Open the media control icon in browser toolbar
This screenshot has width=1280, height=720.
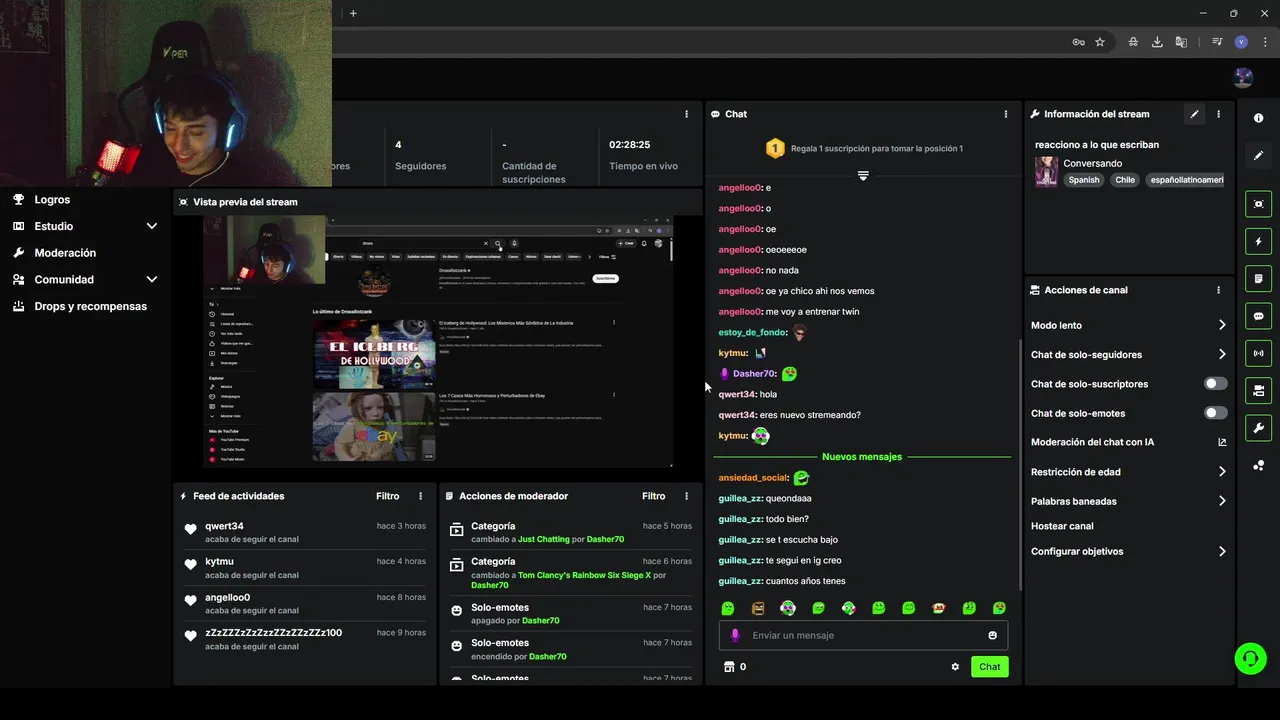click(1217, 42)
